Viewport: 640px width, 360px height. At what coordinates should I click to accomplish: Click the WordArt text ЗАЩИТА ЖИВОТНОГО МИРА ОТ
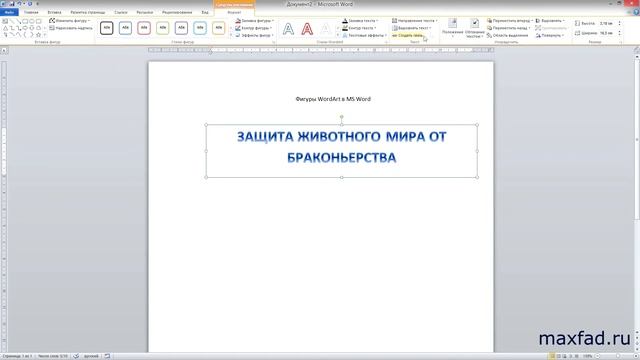coord(342,137)
